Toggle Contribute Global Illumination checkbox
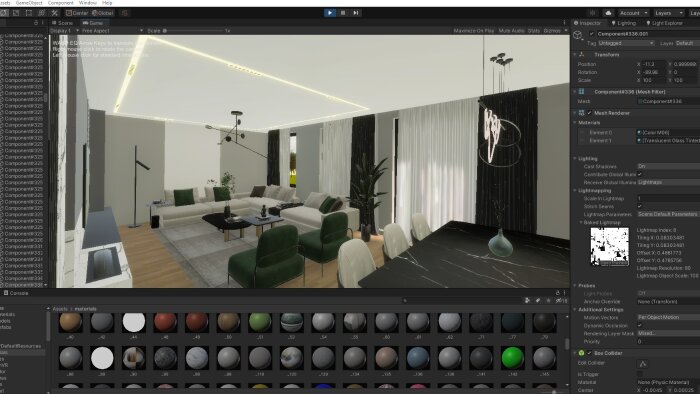This screenshot has height=394, width=700. [x=640, y=174]
